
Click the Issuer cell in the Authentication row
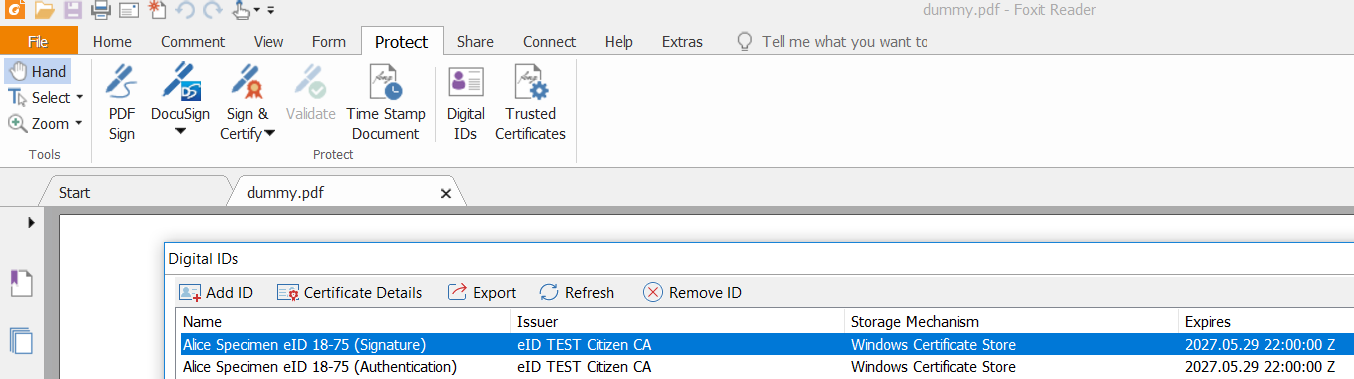point(584,367)
